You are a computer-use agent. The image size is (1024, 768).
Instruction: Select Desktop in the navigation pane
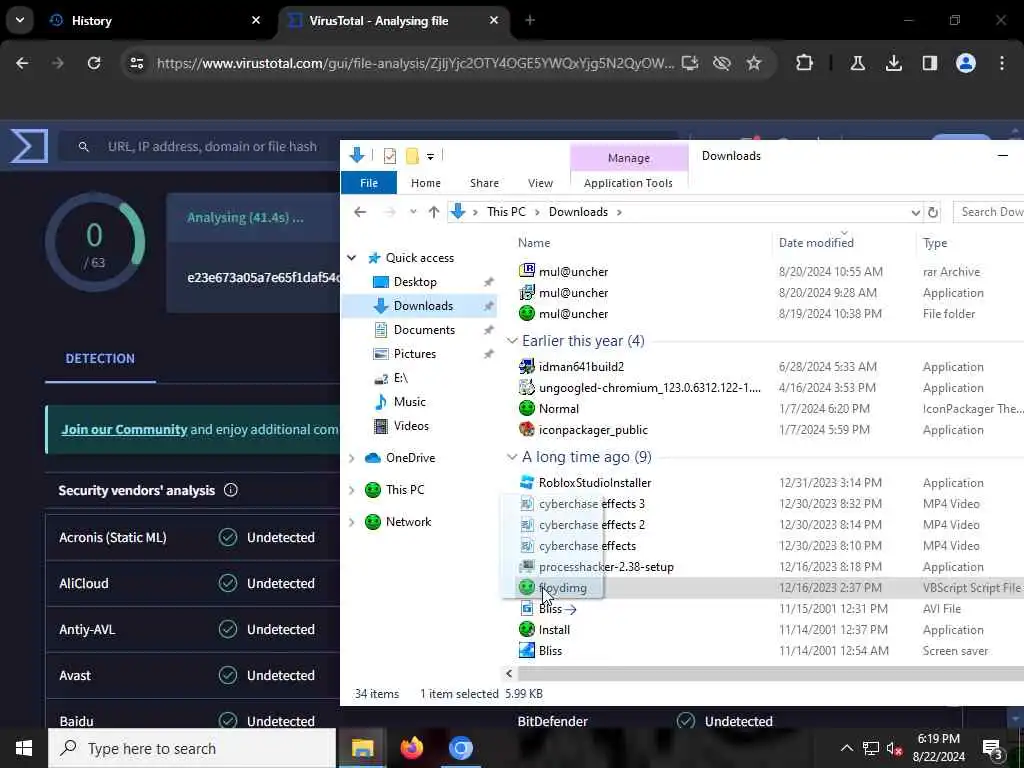click(x=415, y=281)
